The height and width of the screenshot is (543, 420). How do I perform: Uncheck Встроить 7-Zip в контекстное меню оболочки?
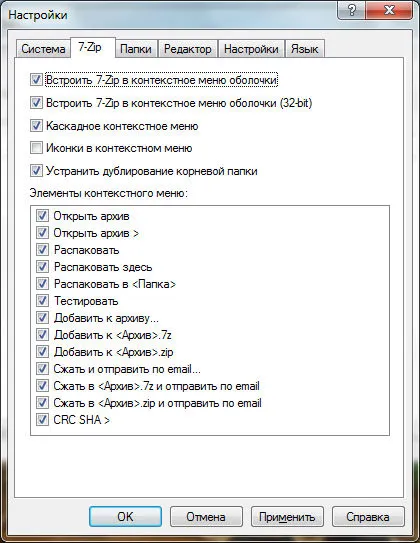coord(36,80)
